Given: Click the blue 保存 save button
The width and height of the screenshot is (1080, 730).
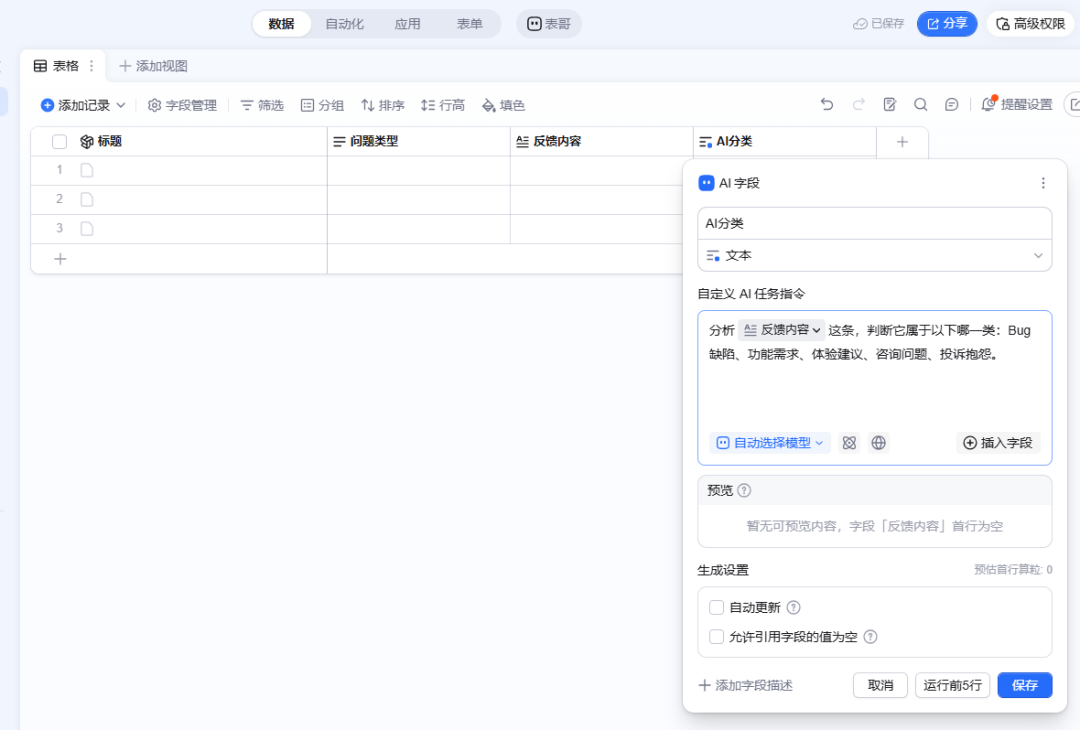Looking at the screenshot, I should [x=1025, y=685].
